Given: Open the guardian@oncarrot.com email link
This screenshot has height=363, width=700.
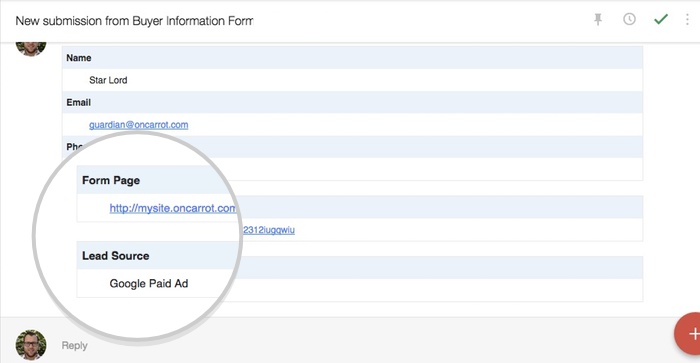Looking at the screenshot, I should 138,125.
